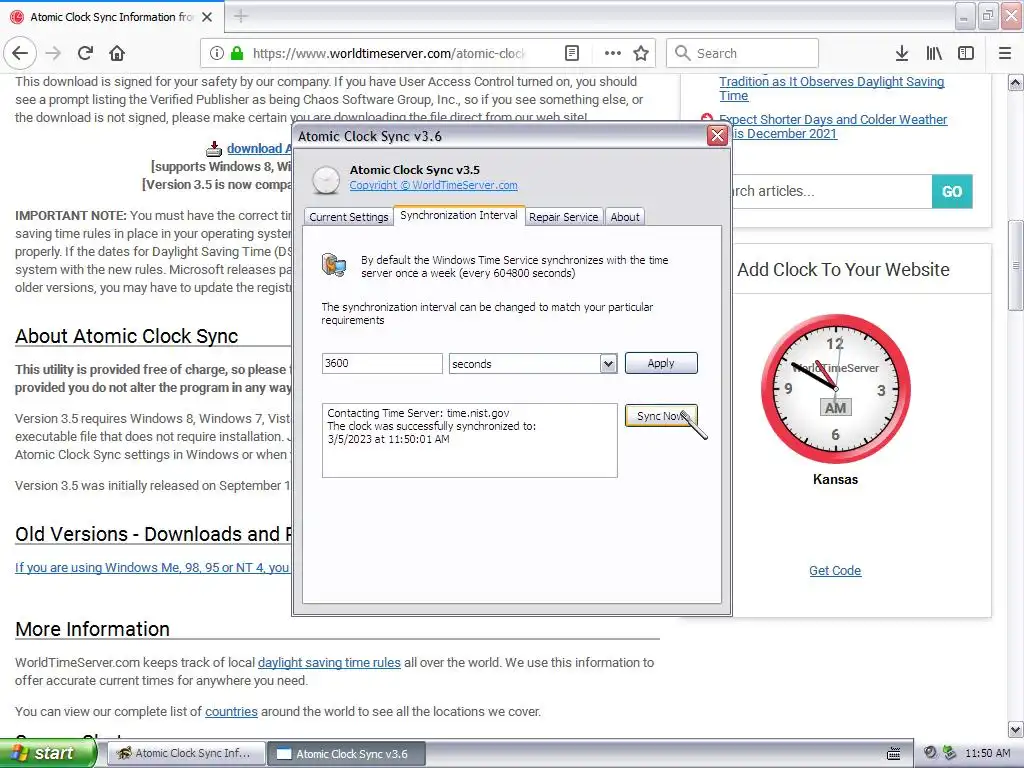Open the Repair Service tab
Viewport: 1024px width, 768px height.
563,217
